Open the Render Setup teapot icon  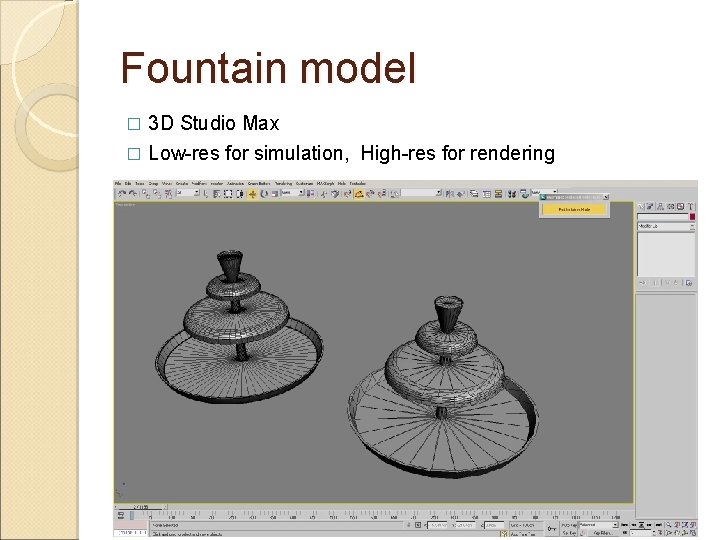pyautogui.click(x=523, y=194)
